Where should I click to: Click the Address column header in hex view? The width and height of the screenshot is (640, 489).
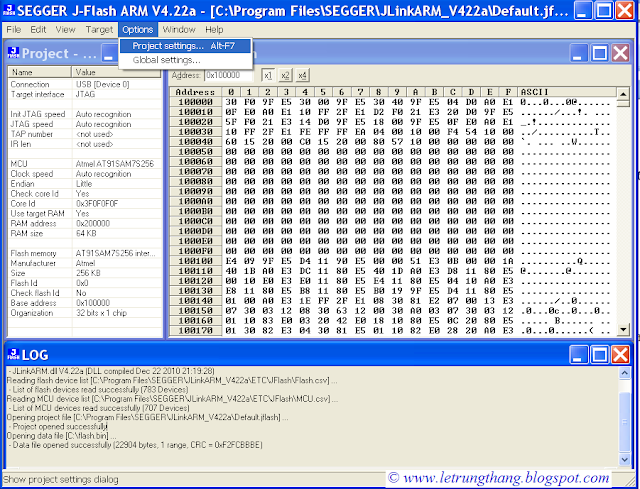tap(196, 92)
